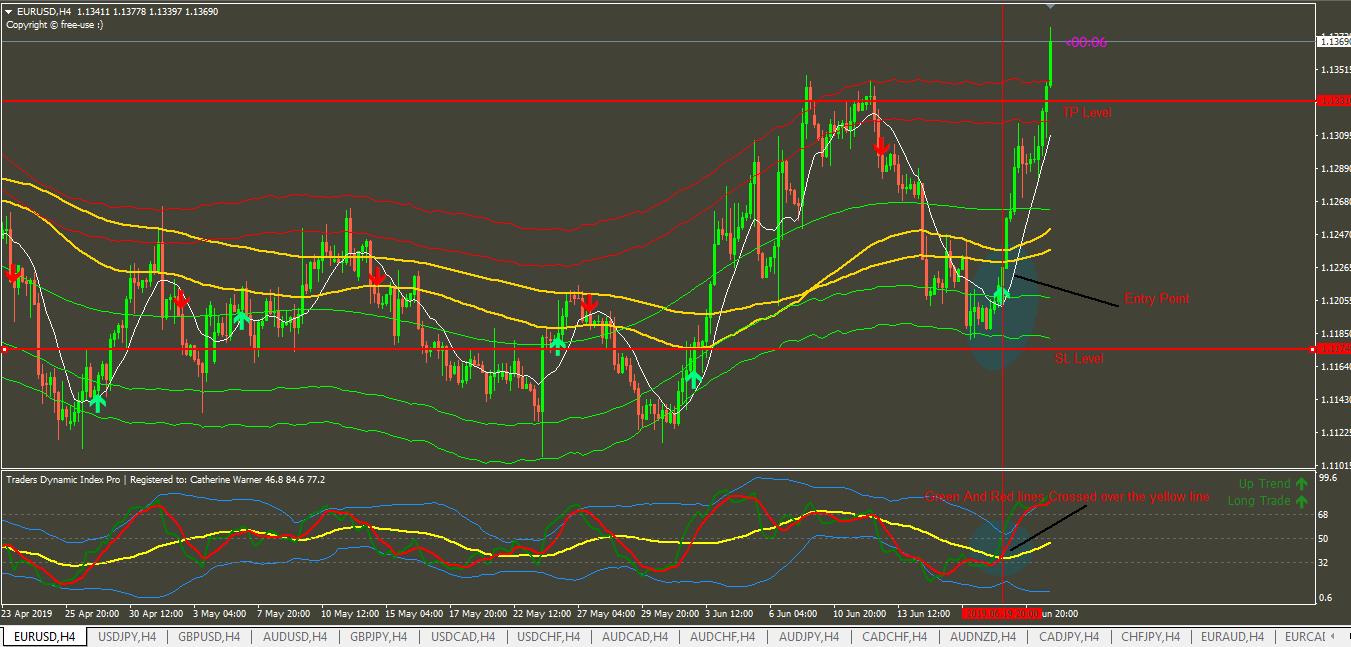Click the green arrow icon beside Long Trade
Image resolution: width=1351 pixels, height=647 pixels.
click(1301, 501)
